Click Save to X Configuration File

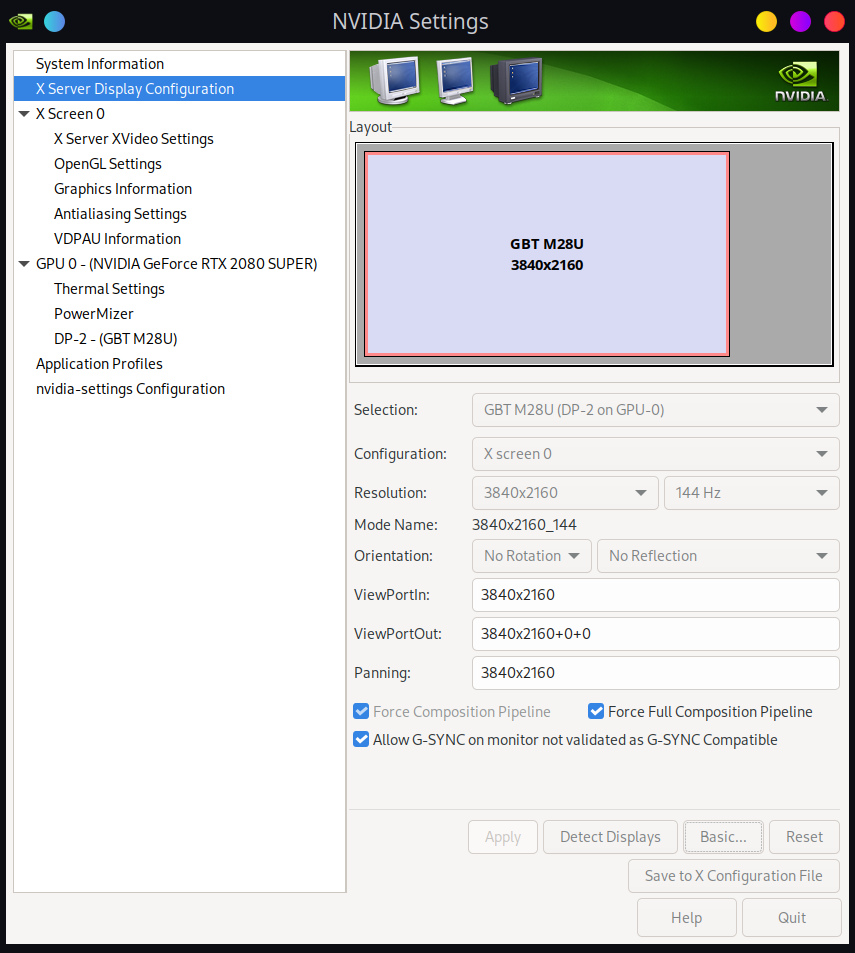click(733, 876)
